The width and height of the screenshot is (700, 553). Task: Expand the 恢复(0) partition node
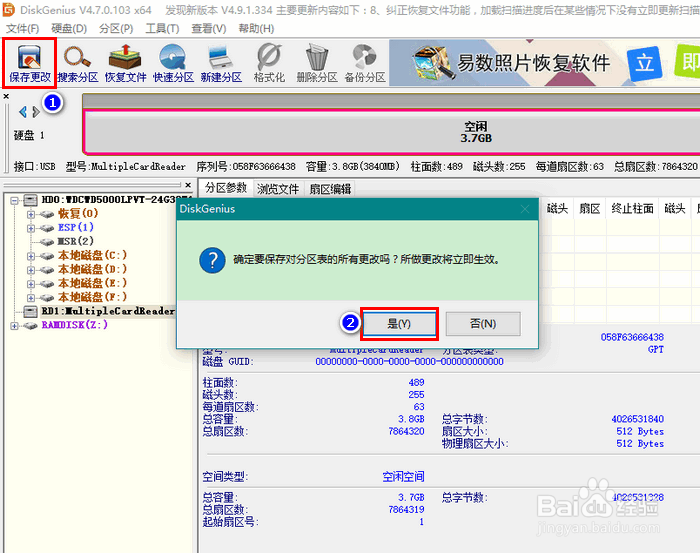pos(30,214)
